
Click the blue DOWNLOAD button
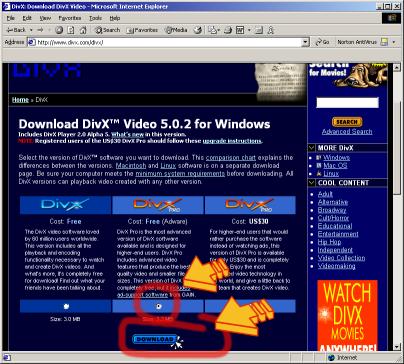point(155,339)
